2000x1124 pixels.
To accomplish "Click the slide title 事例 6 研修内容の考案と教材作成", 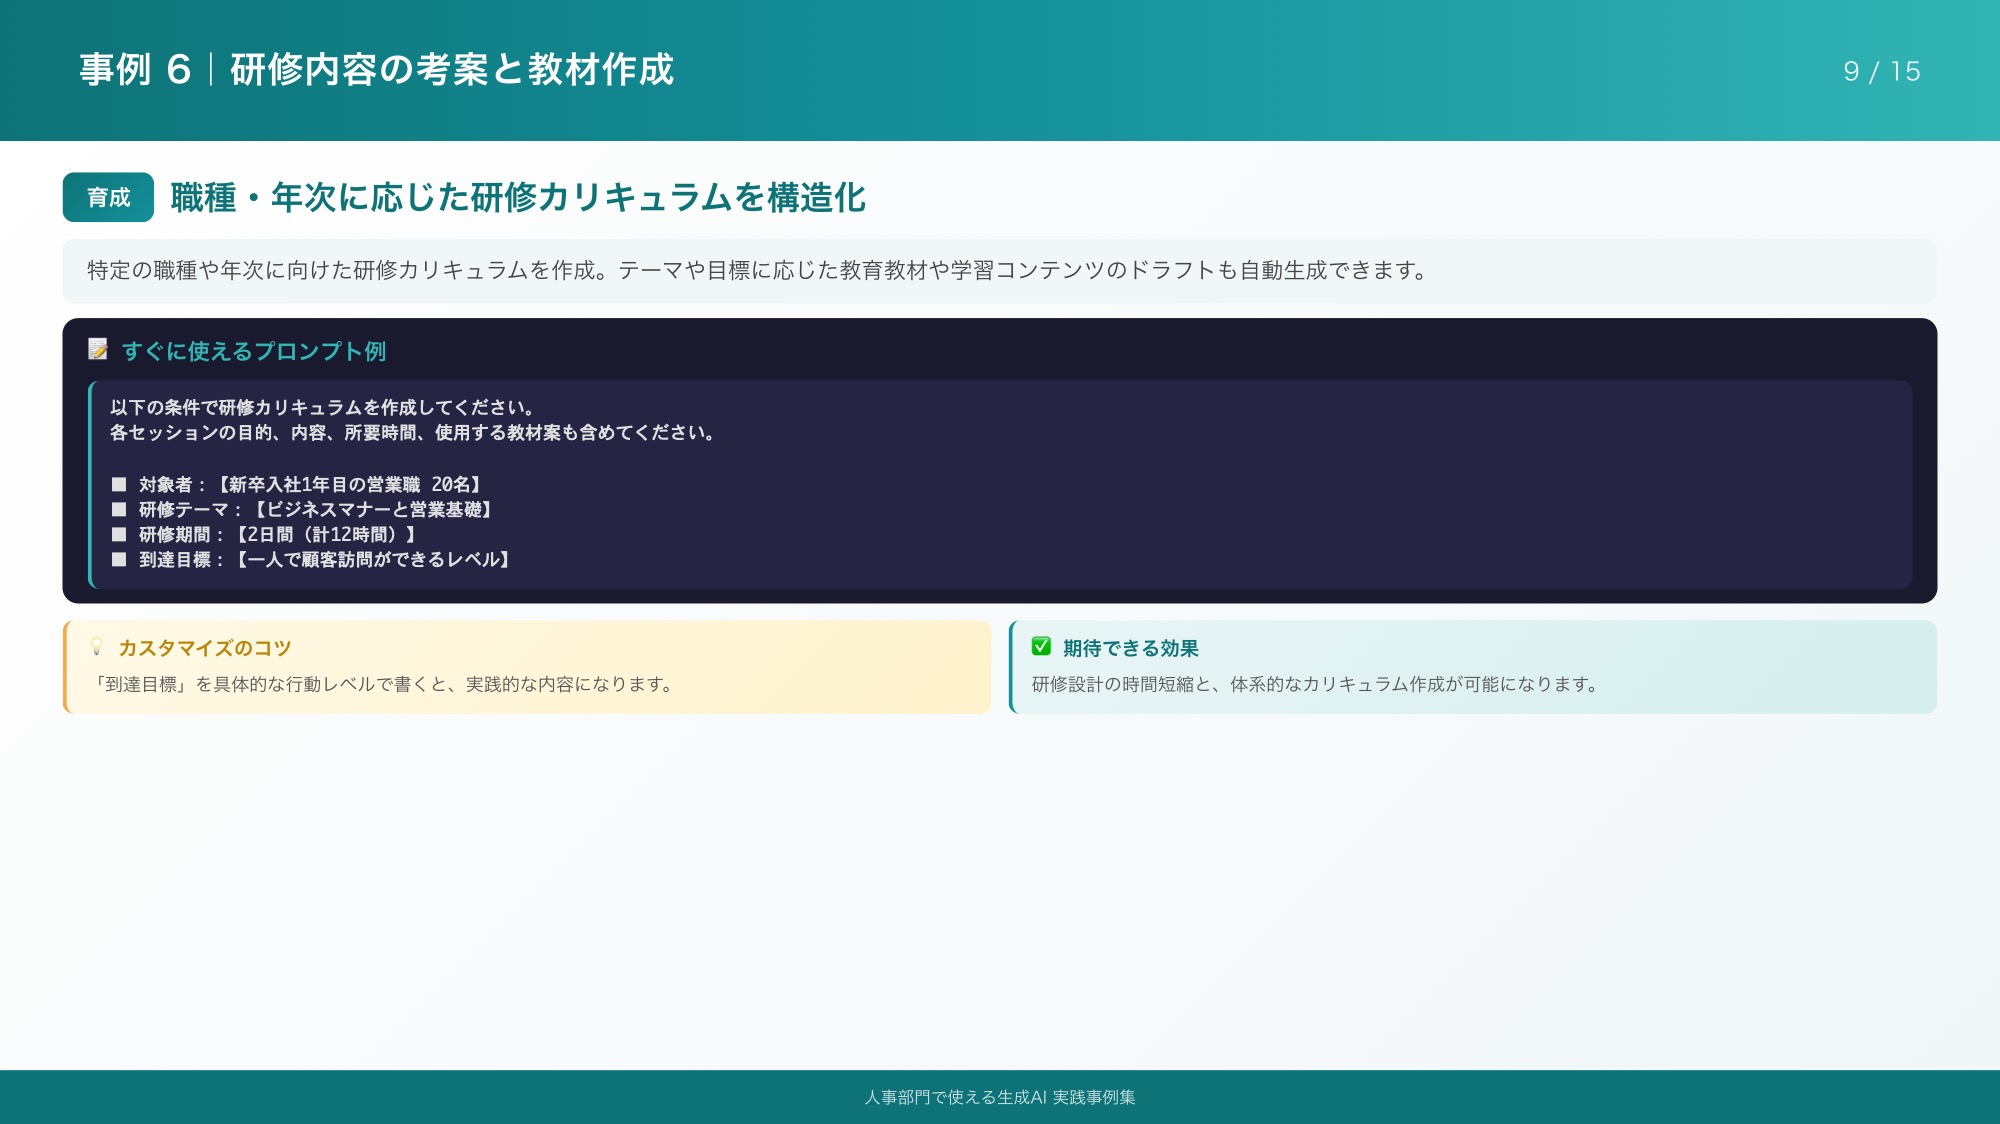I will click(x=377, y=70).
